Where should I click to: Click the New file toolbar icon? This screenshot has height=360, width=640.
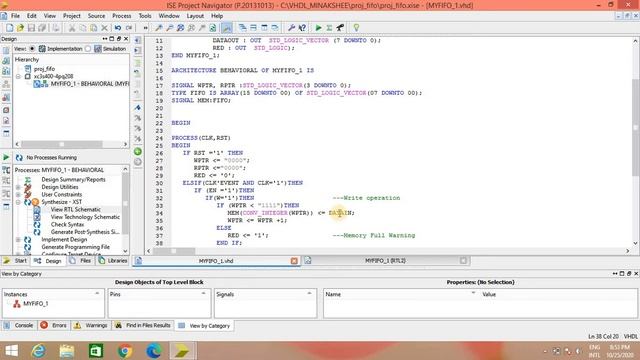9,28
